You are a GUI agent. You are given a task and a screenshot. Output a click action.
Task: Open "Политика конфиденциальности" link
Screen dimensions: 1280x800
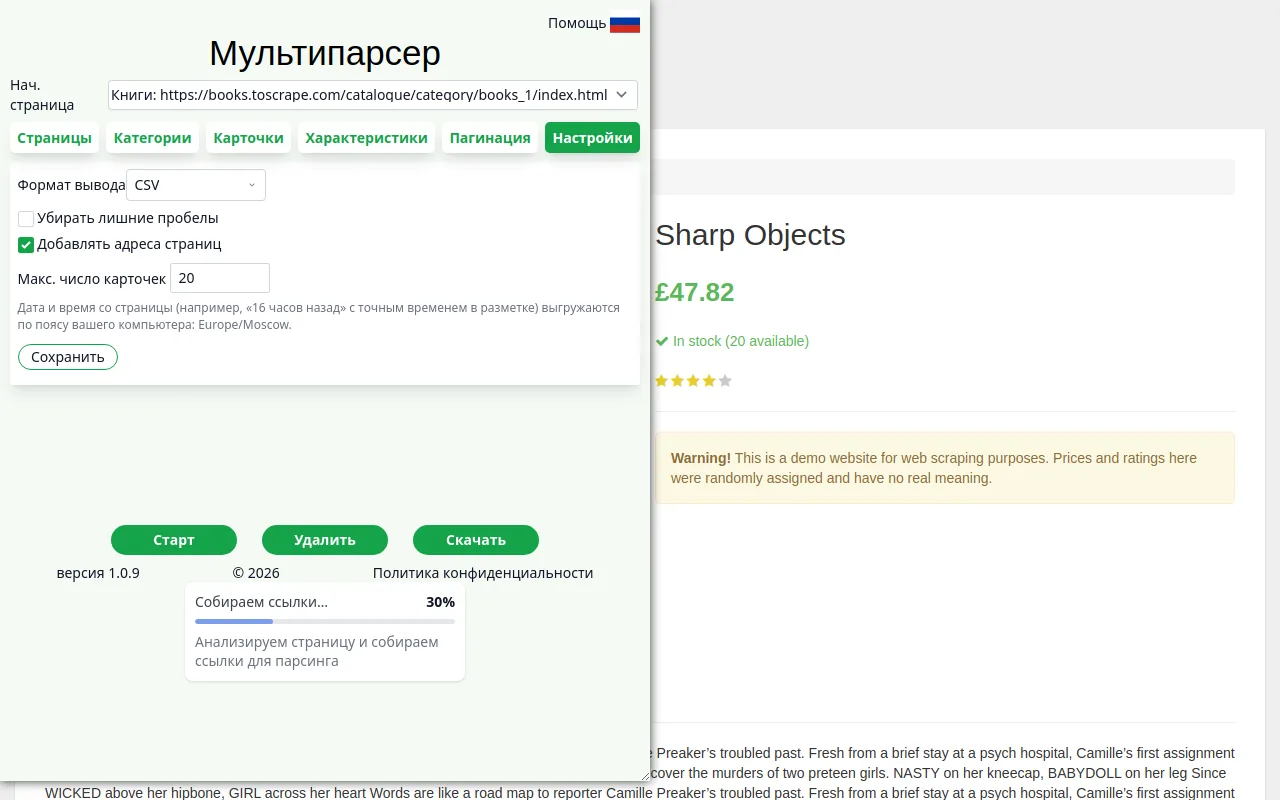483,573
